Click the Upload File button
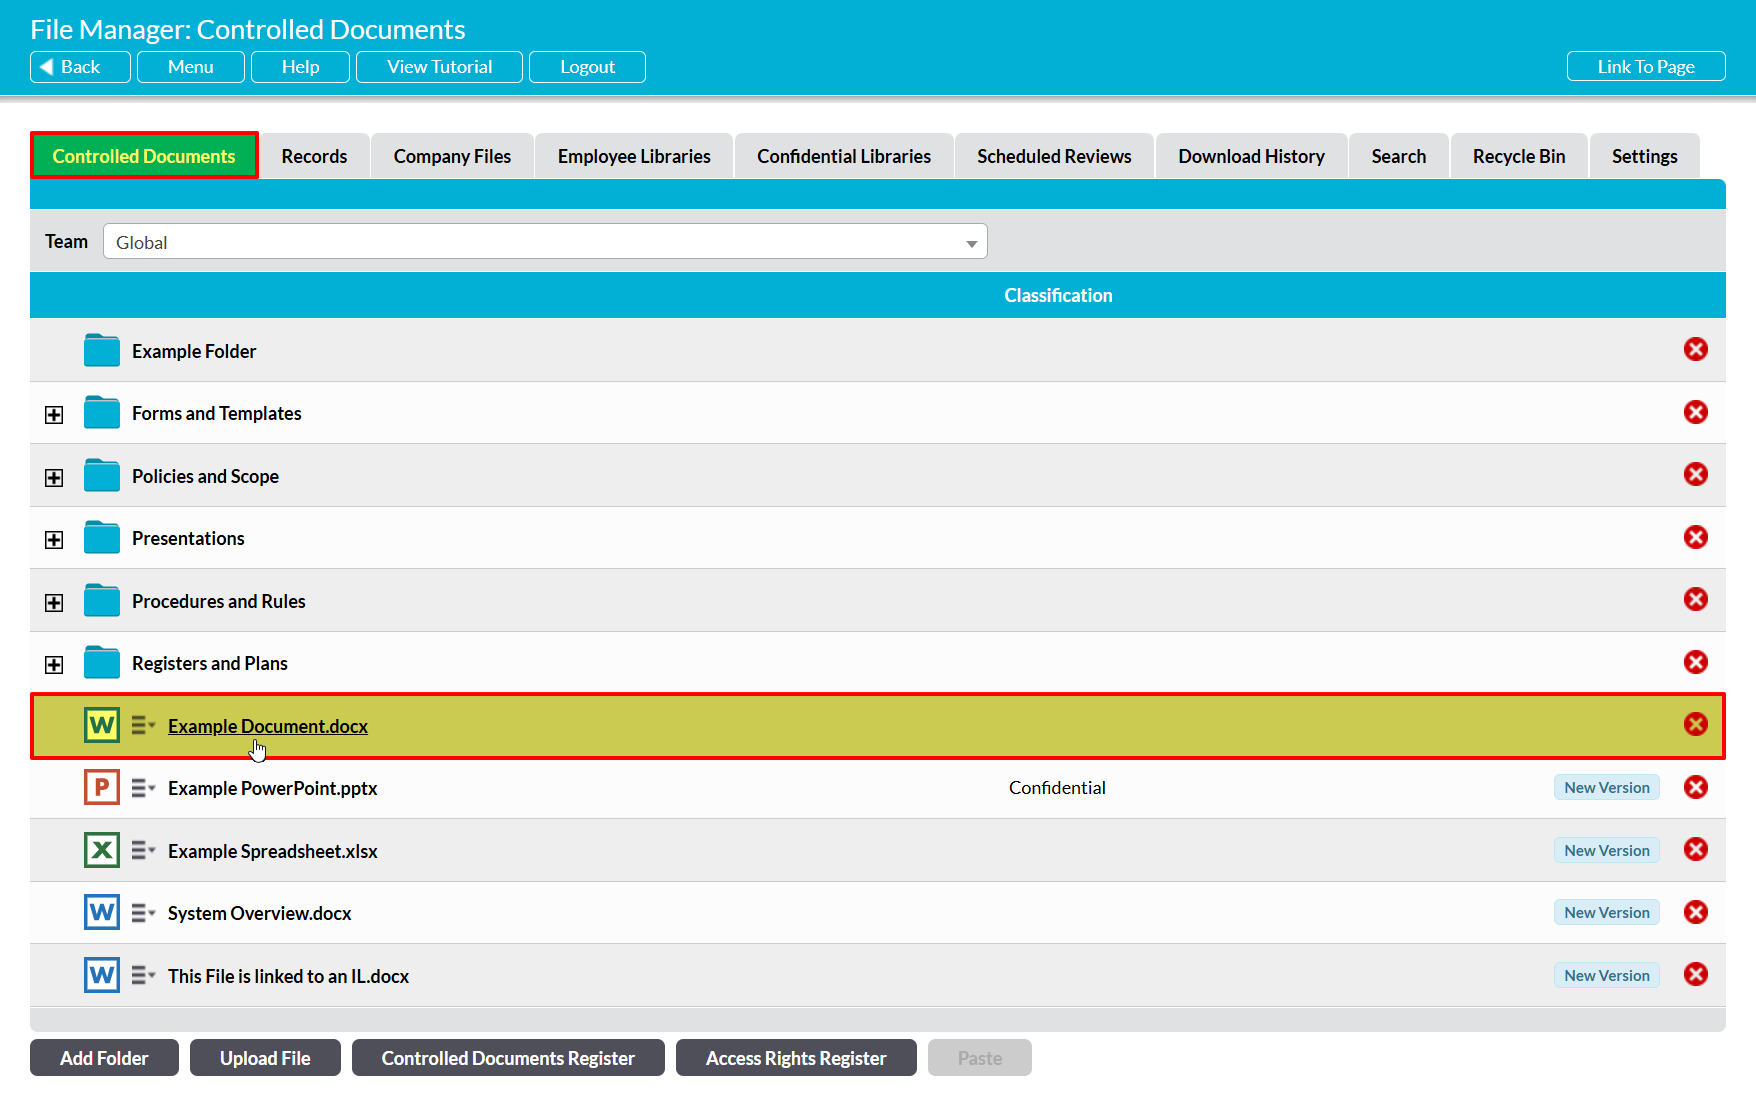The width and height of the screenshot is (1756, 1095). 265,1058
